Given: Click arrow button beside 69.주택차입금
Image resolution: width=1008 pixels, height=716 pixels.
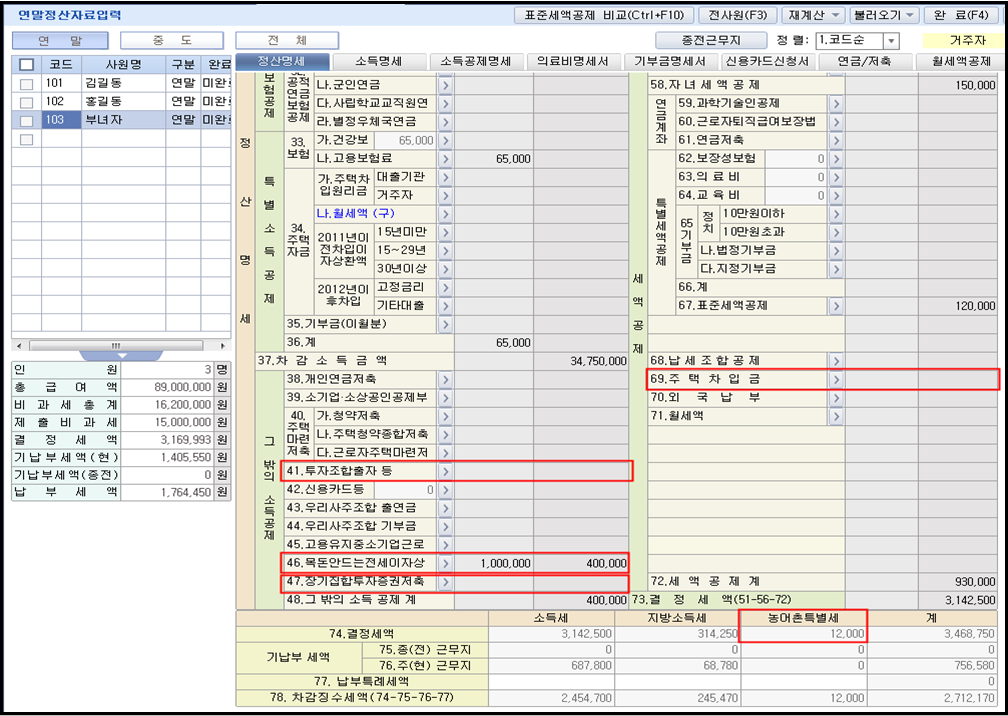Looking at the screenshot, I should tap(836, 379).
